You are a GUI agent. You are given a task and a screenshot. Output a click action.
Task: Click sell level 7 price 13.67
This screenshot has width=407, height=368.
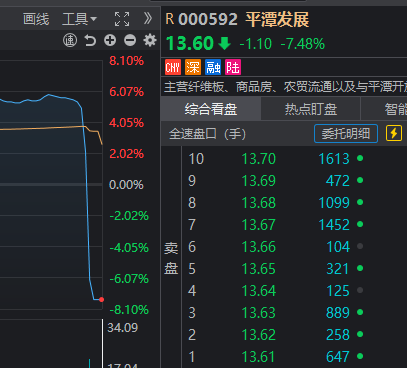click(x=259, y=225)
